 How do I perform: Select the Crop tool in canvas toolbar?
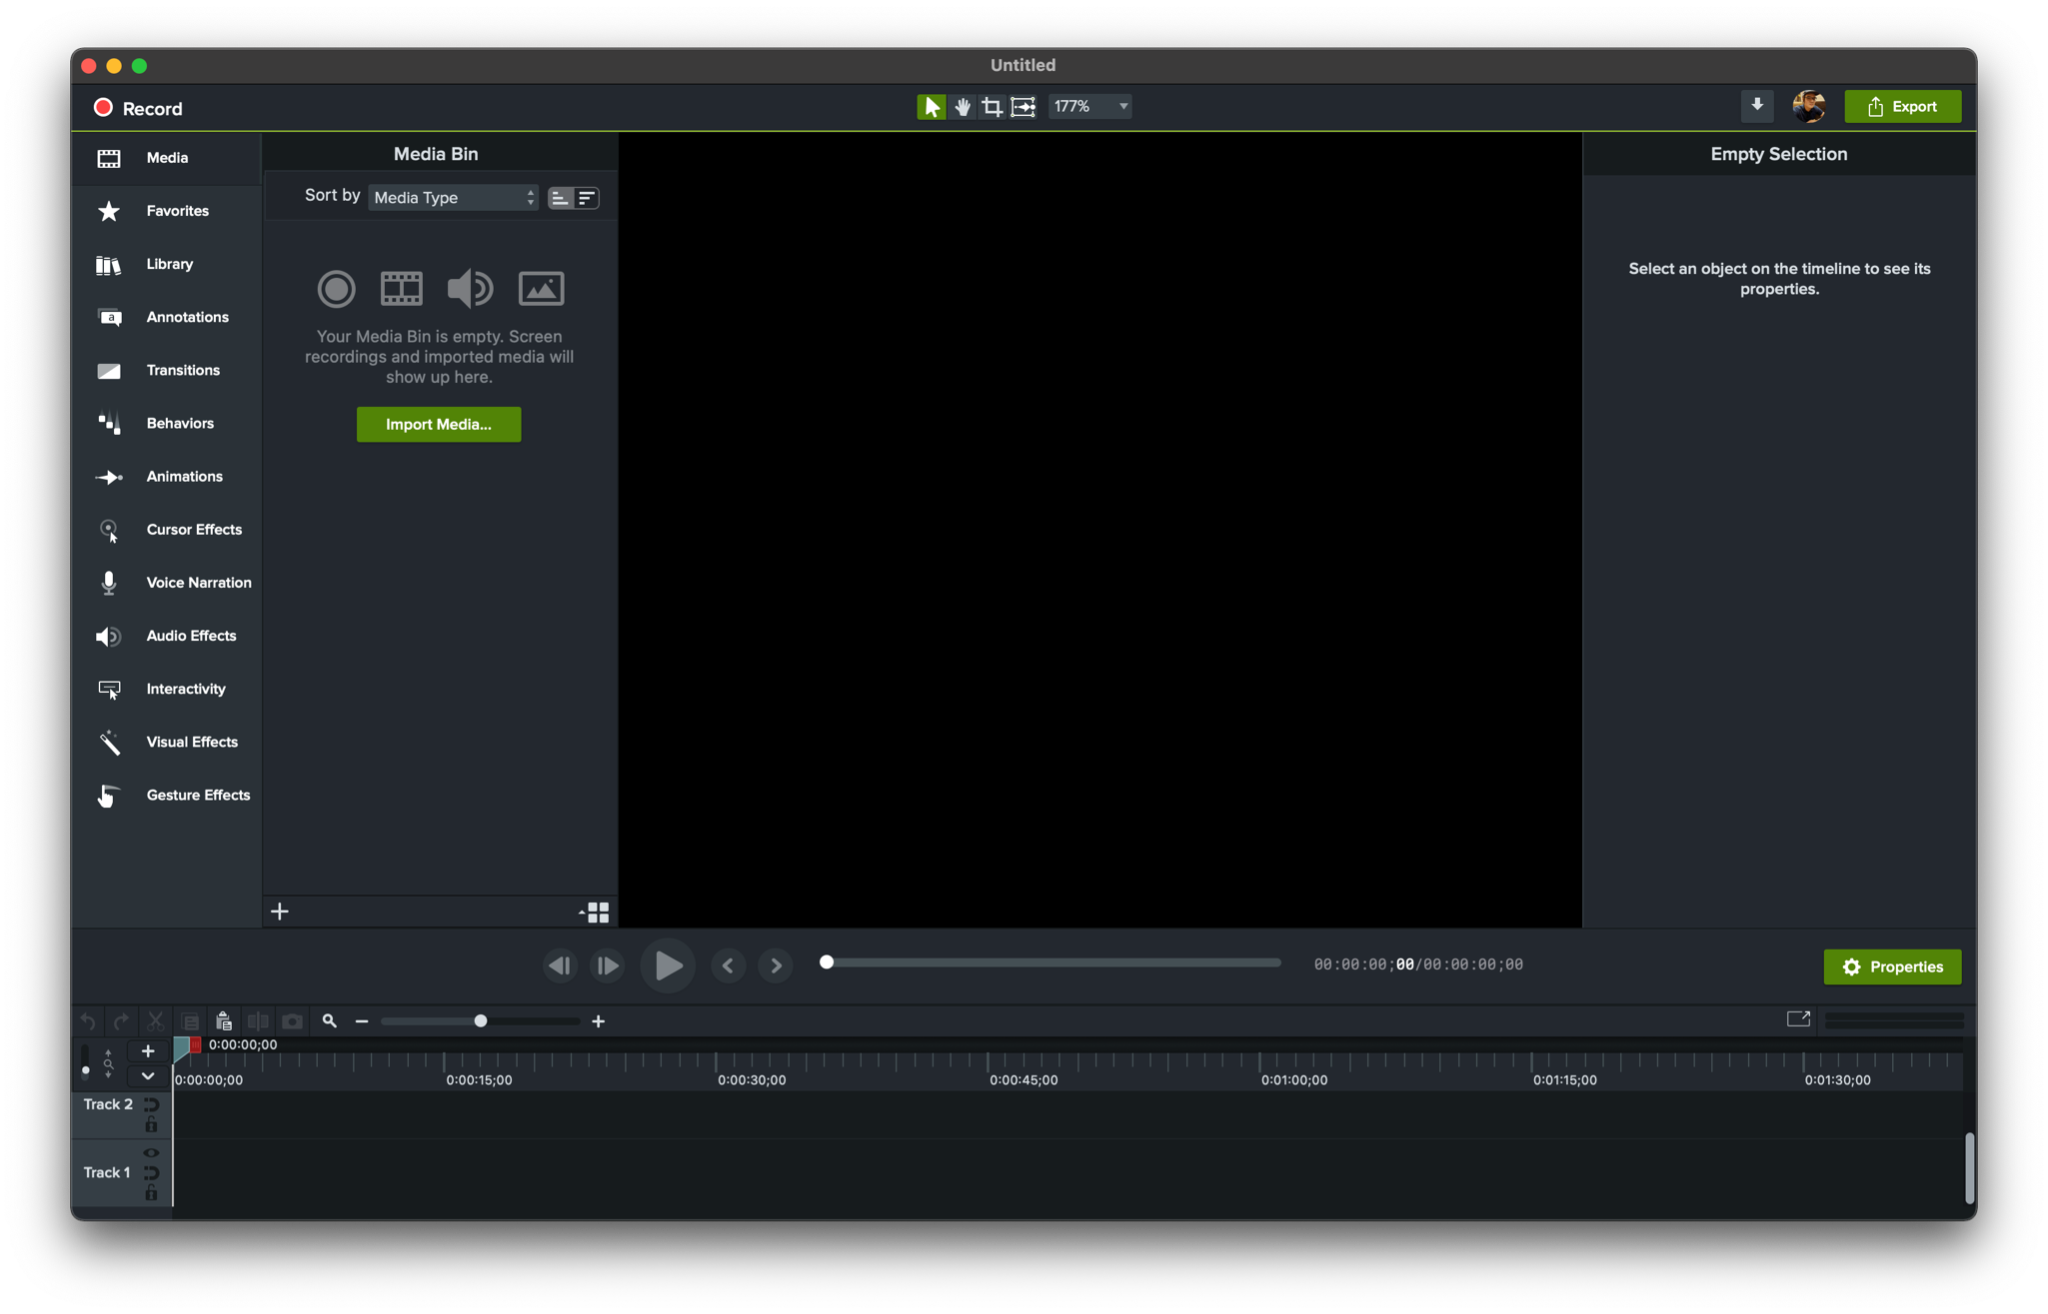pos(992,107)
